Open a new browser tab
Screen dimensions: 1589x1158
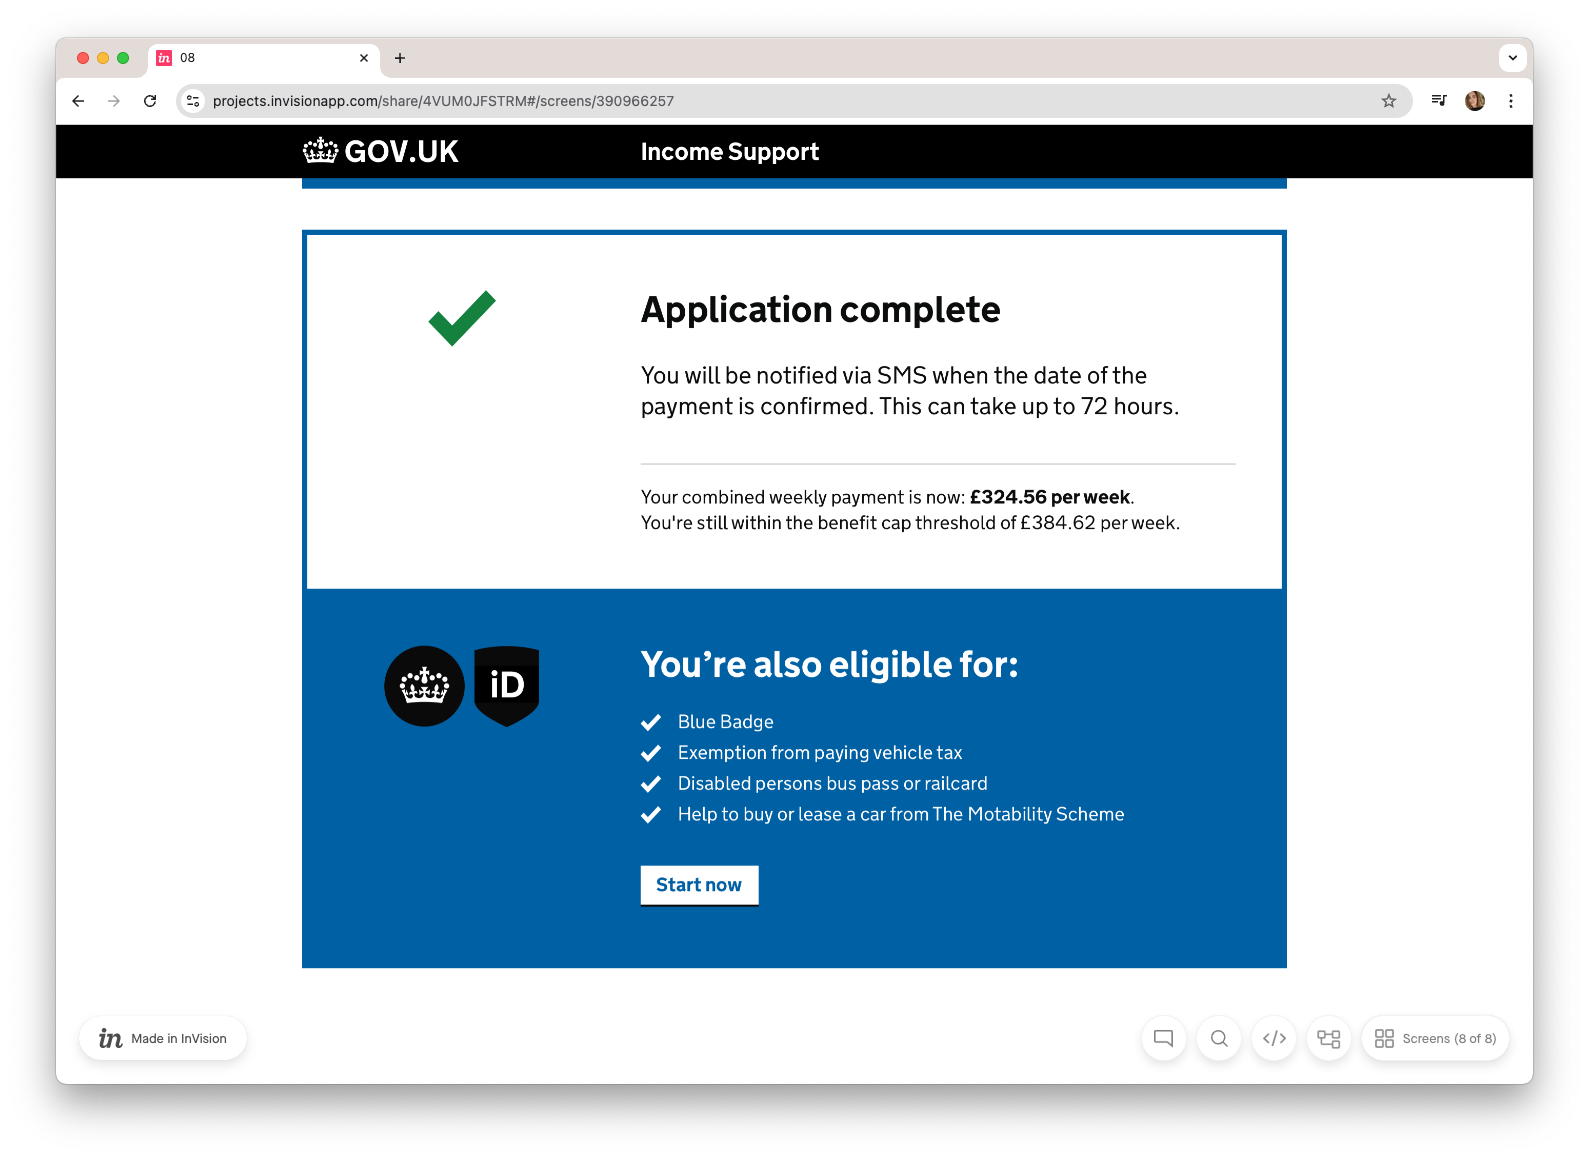click(x=400, y=58)
